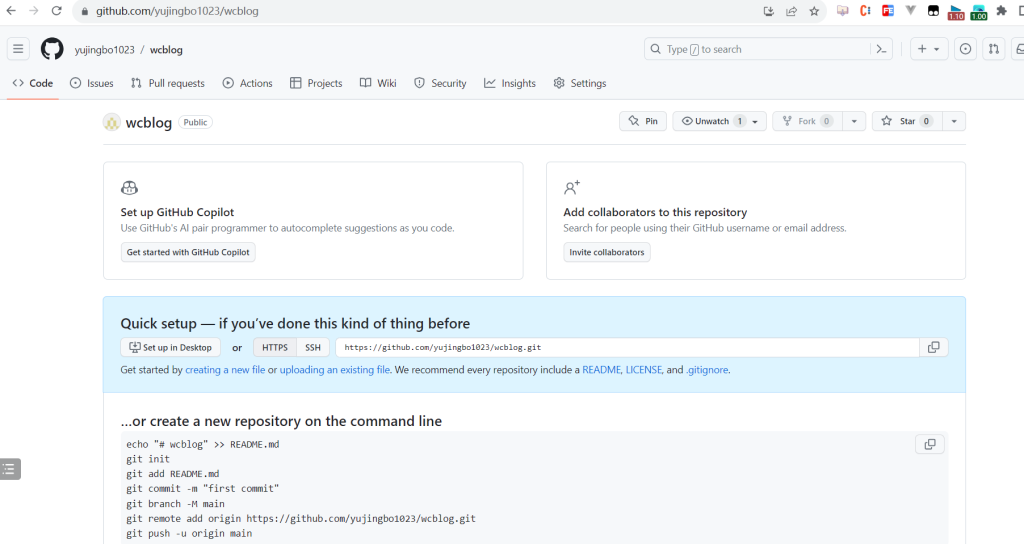Copy the repository HTTPS URL to clipboard

(934, 347)
